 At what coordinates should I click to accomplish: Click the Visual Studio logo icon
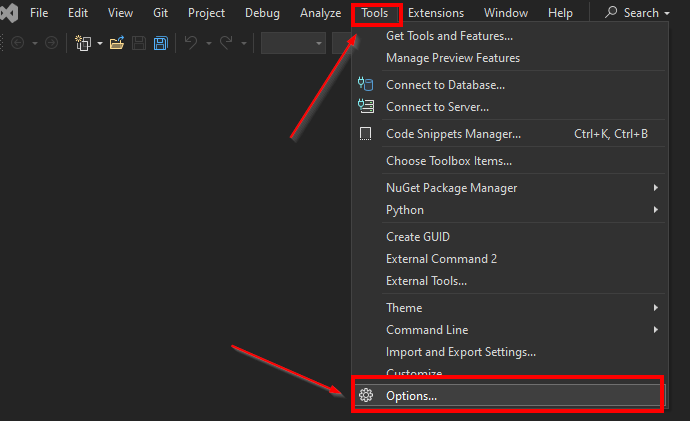(x=9, y=12)
